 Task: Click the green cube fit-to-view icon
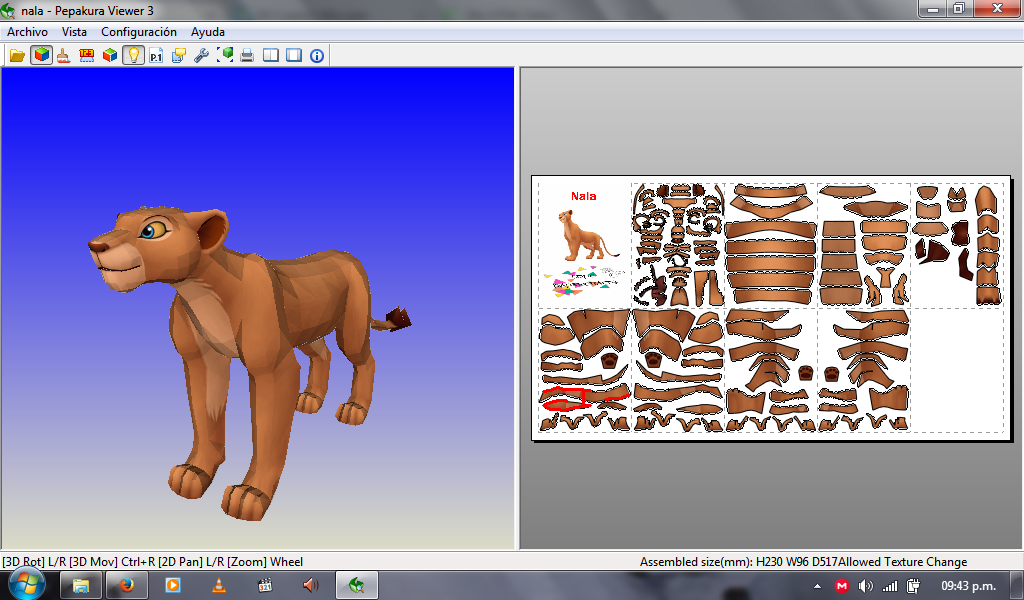coord(225,55)
